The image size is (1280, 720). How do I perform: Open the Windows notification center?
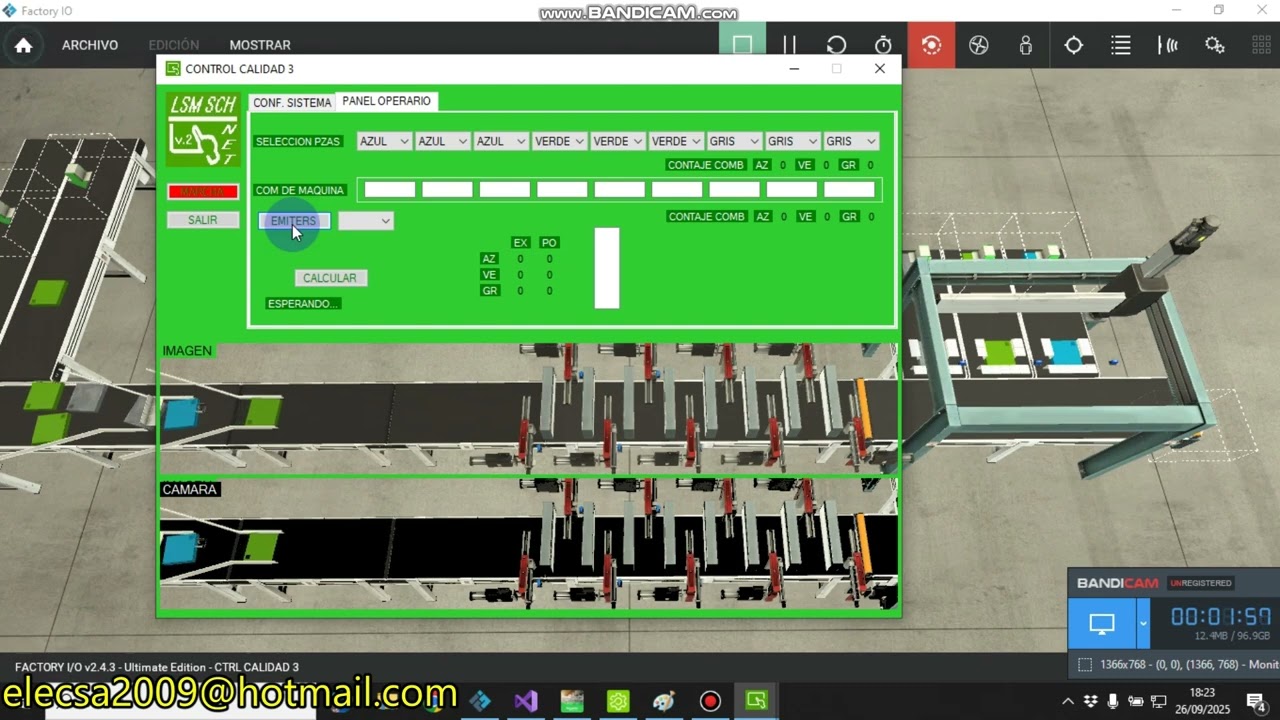(x=1255, y=701)
